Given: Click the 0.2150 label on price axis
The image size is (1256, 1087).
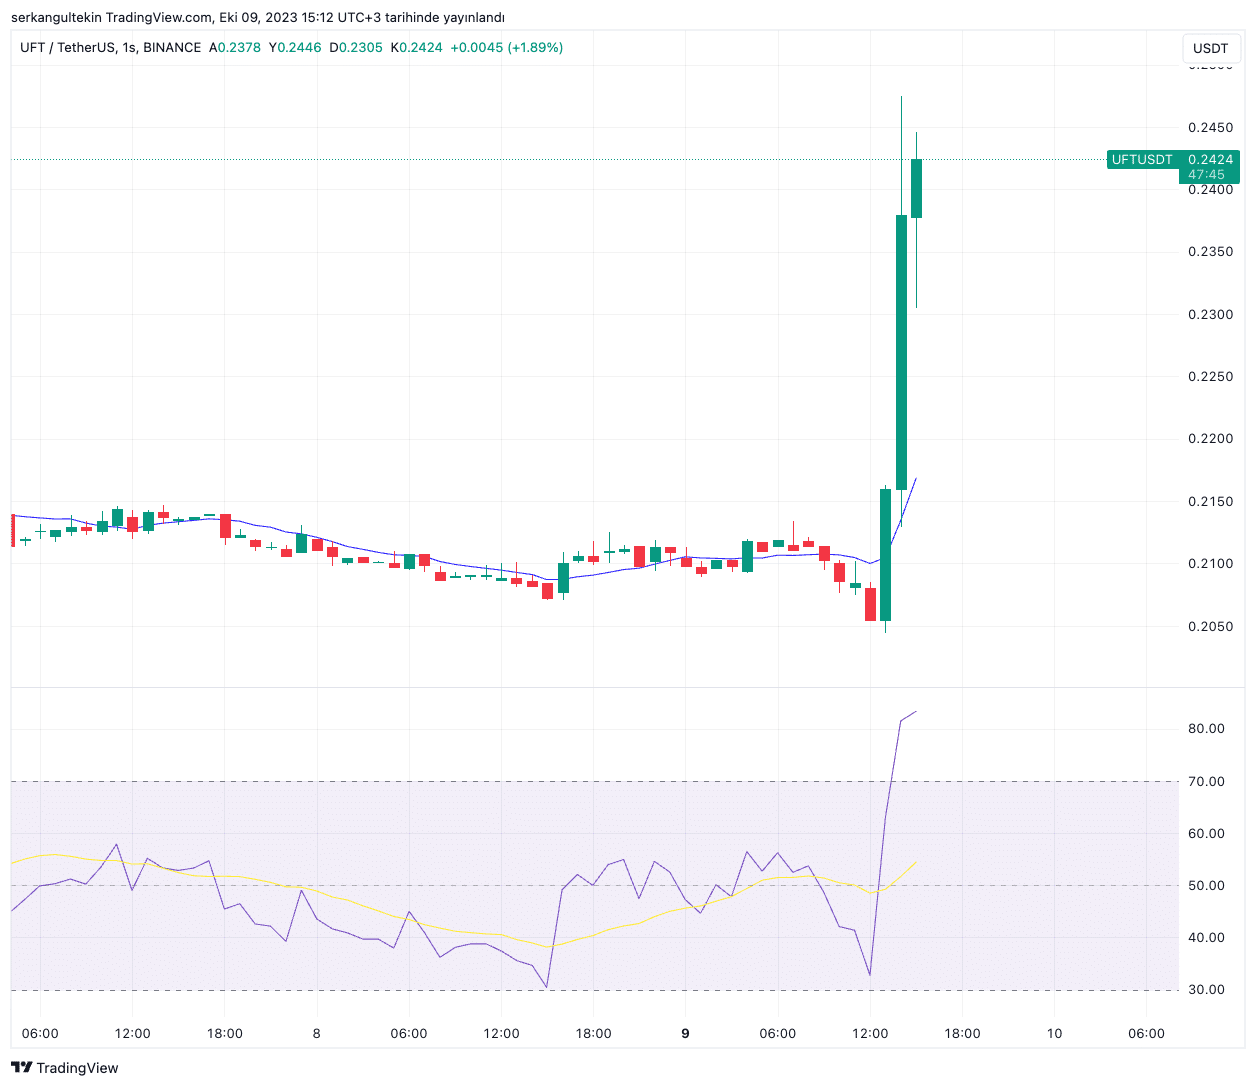Looking at the screenshot, I should click(1210, 501).
